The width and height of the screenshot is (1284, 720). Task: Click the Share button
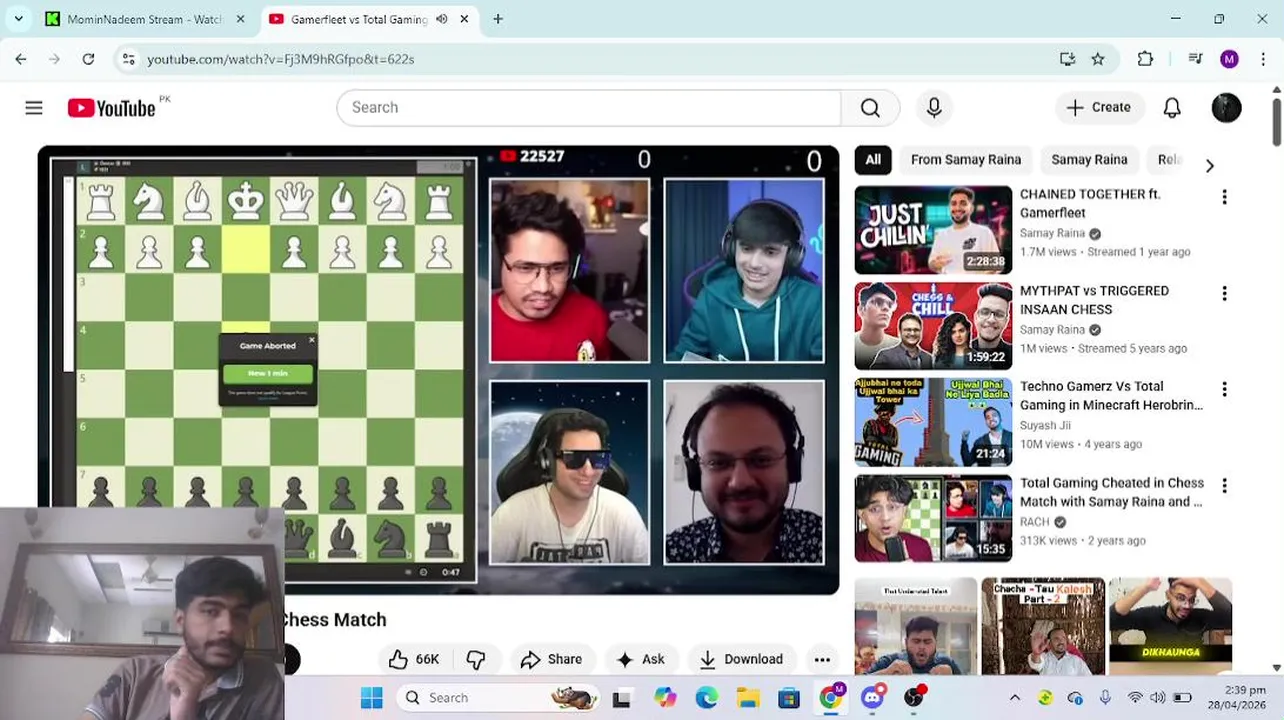click(x=551, y=659)
